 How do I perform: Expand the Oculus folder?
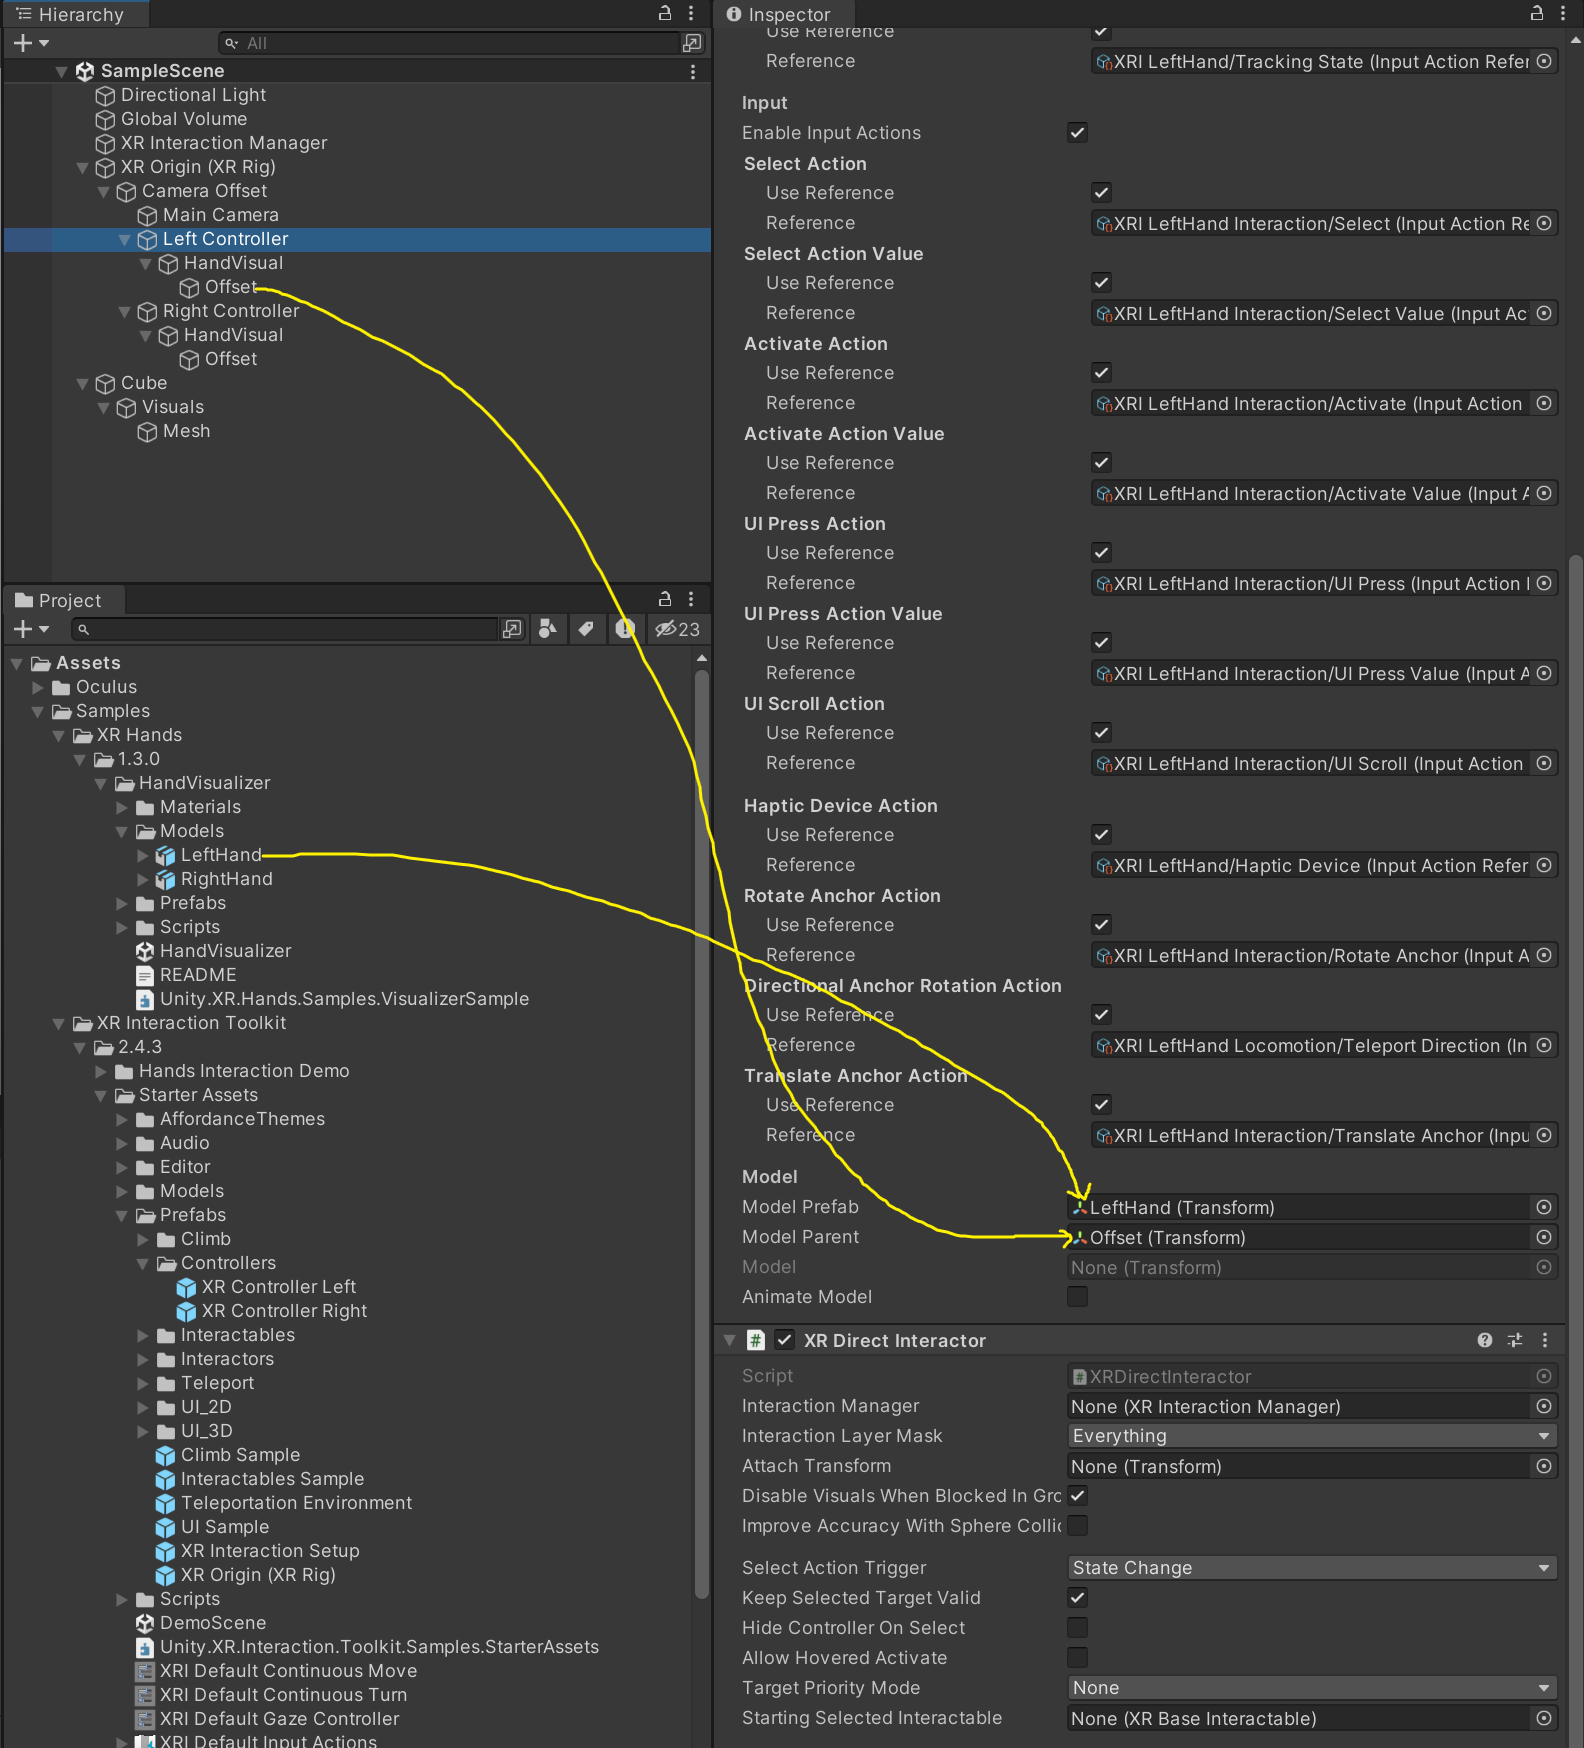[x=37, y=687]
